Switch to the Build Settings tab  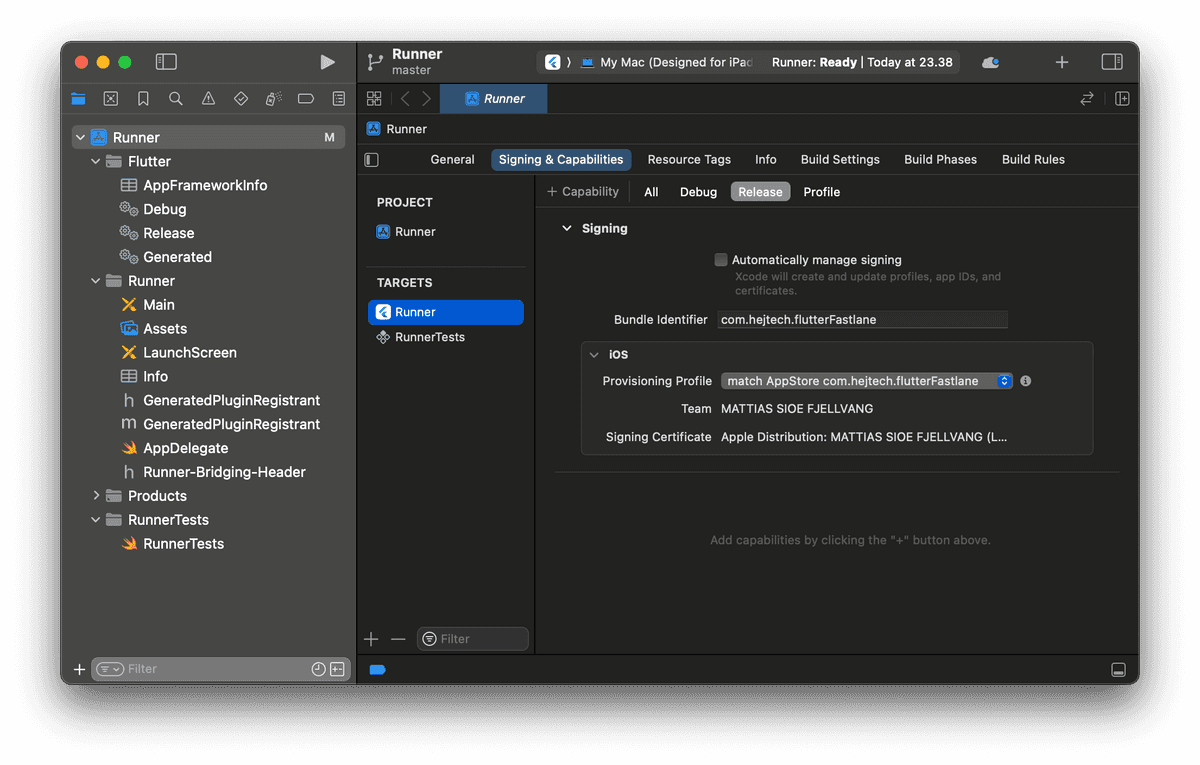[x=839, y=159]
